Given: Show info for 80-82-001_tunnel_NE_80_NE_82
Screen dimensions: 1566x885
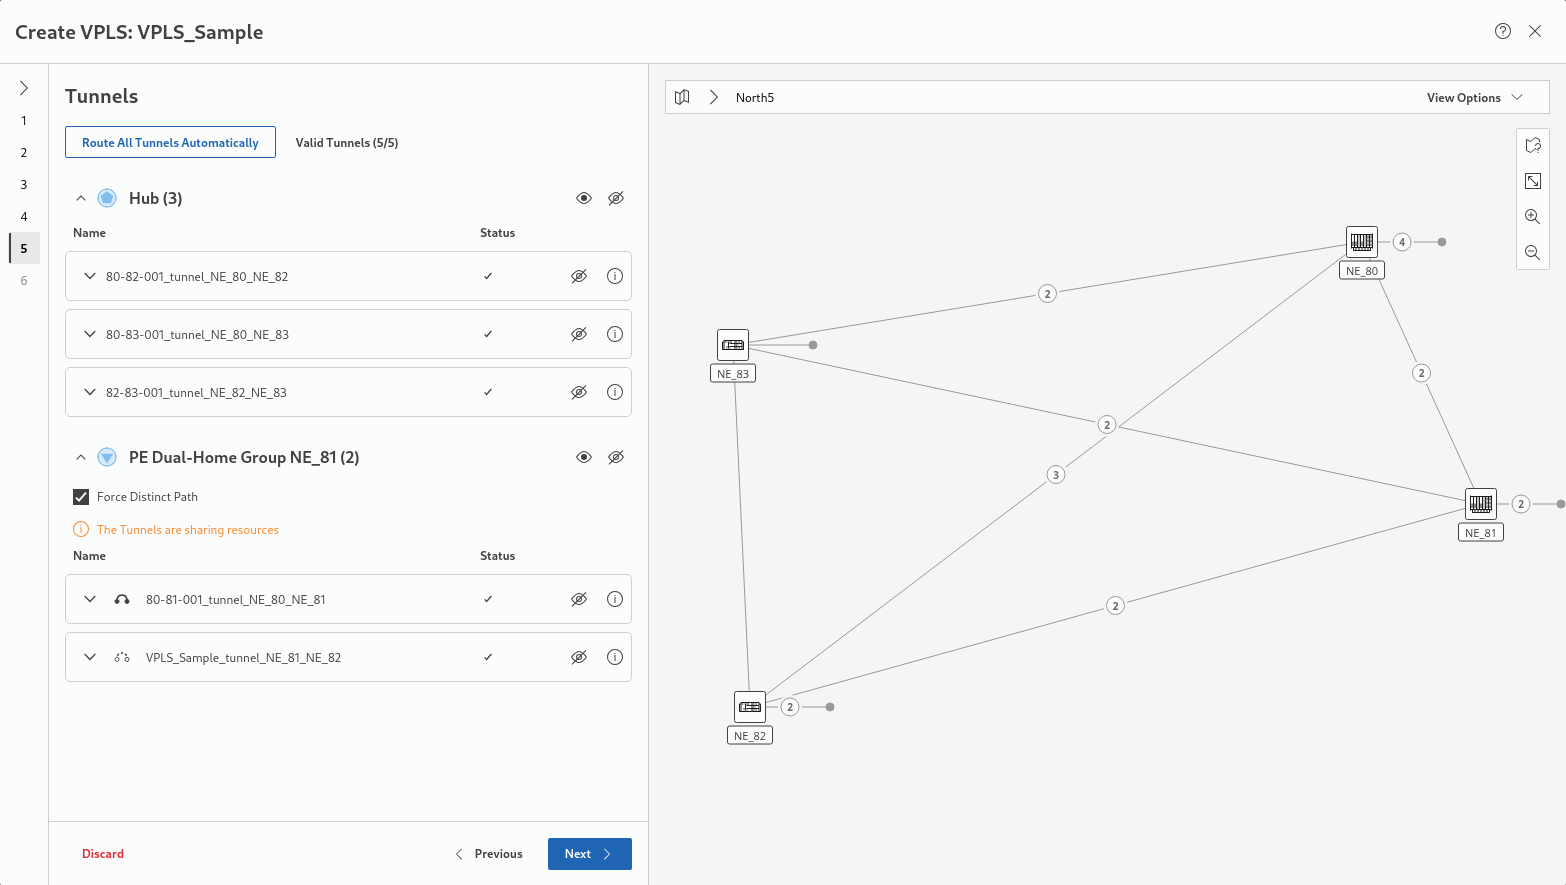Looking at the screenshot, I should coord(615,276).
